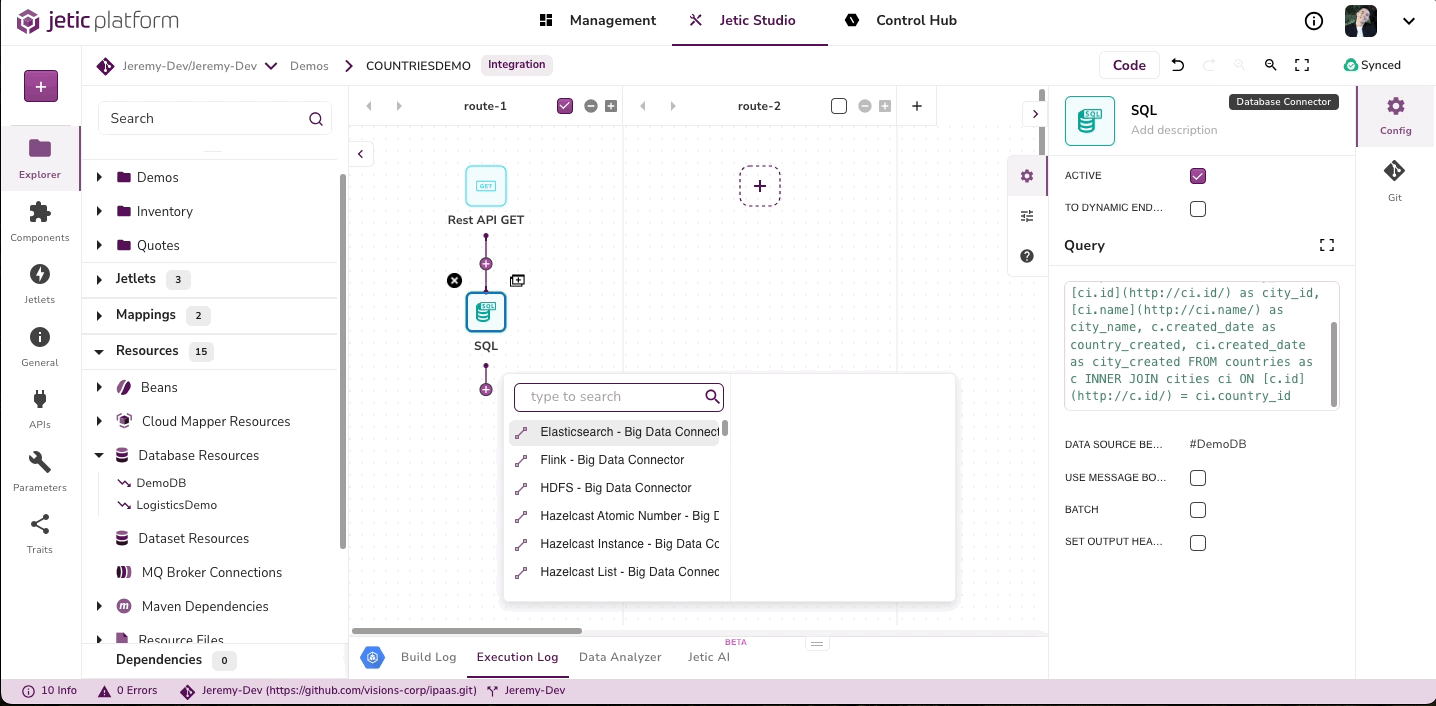1436x706 pixels.
Task: Enable SET OUTPUT HEA checkbox
Action: coord(1198,543)
